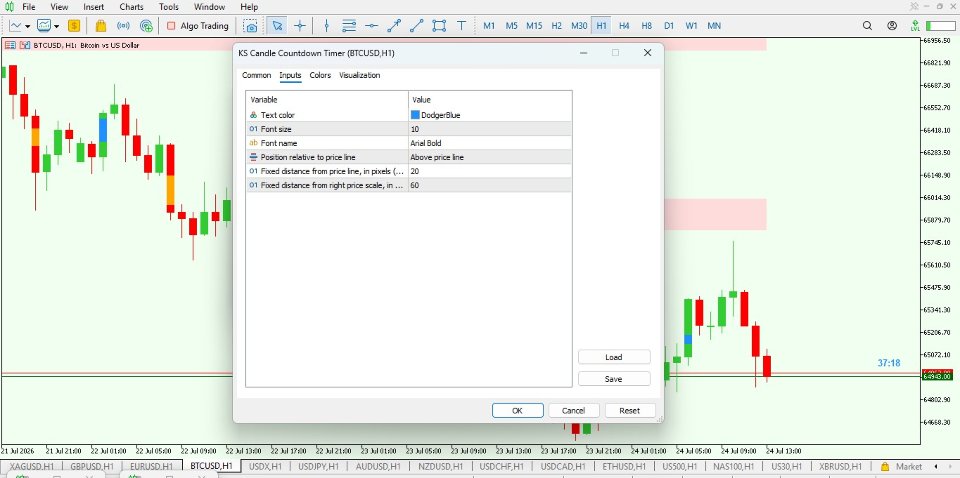Viewport: 960px width, 478px height.
Task: Switch to the NAS100,H1 chart tab
Action: click(733, 466)
